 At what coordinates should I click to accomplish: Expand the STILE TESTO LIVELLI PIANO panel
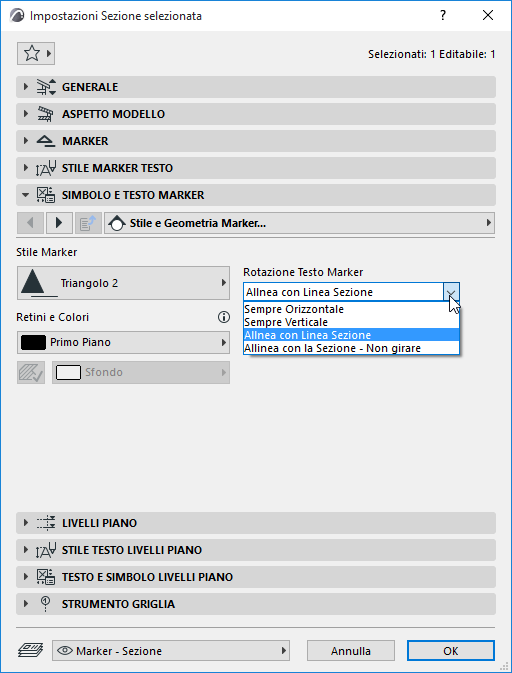pos(256,550)
